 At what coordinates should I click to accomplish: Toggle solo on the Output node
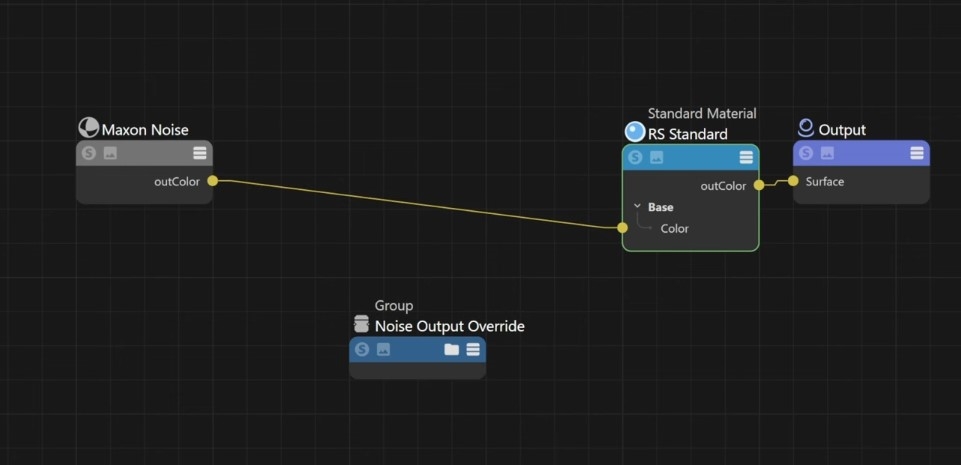tap(806, 153)
